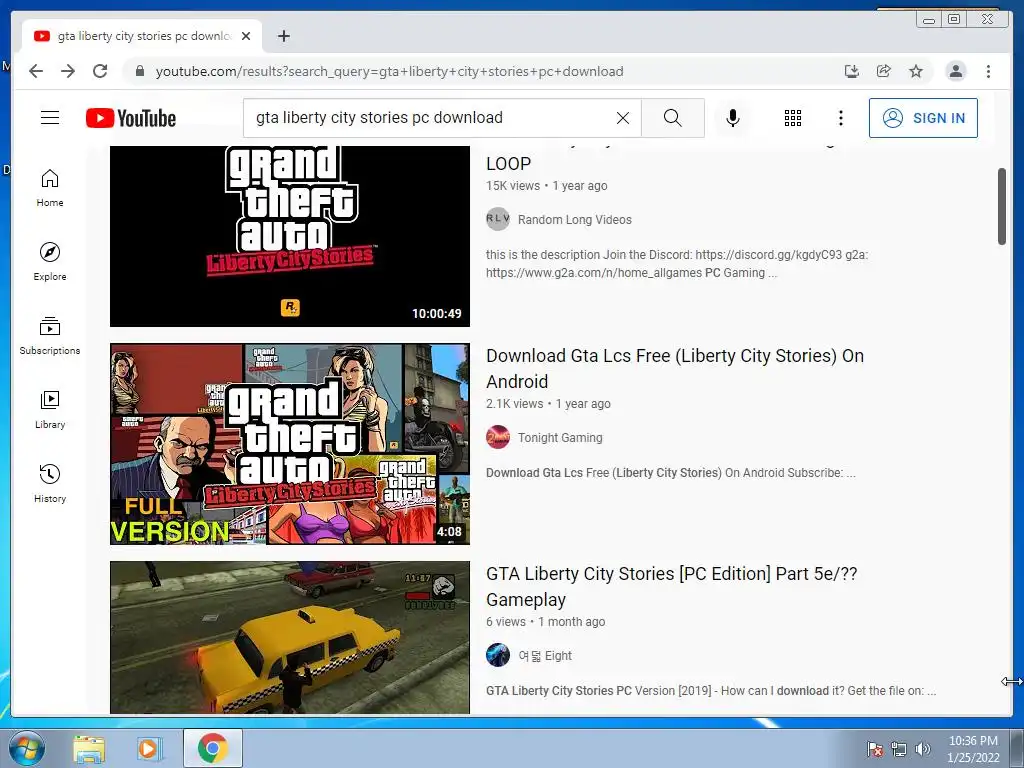Click the Random Long Videos avatar
1024x768 pixels.
click(498, 219)
